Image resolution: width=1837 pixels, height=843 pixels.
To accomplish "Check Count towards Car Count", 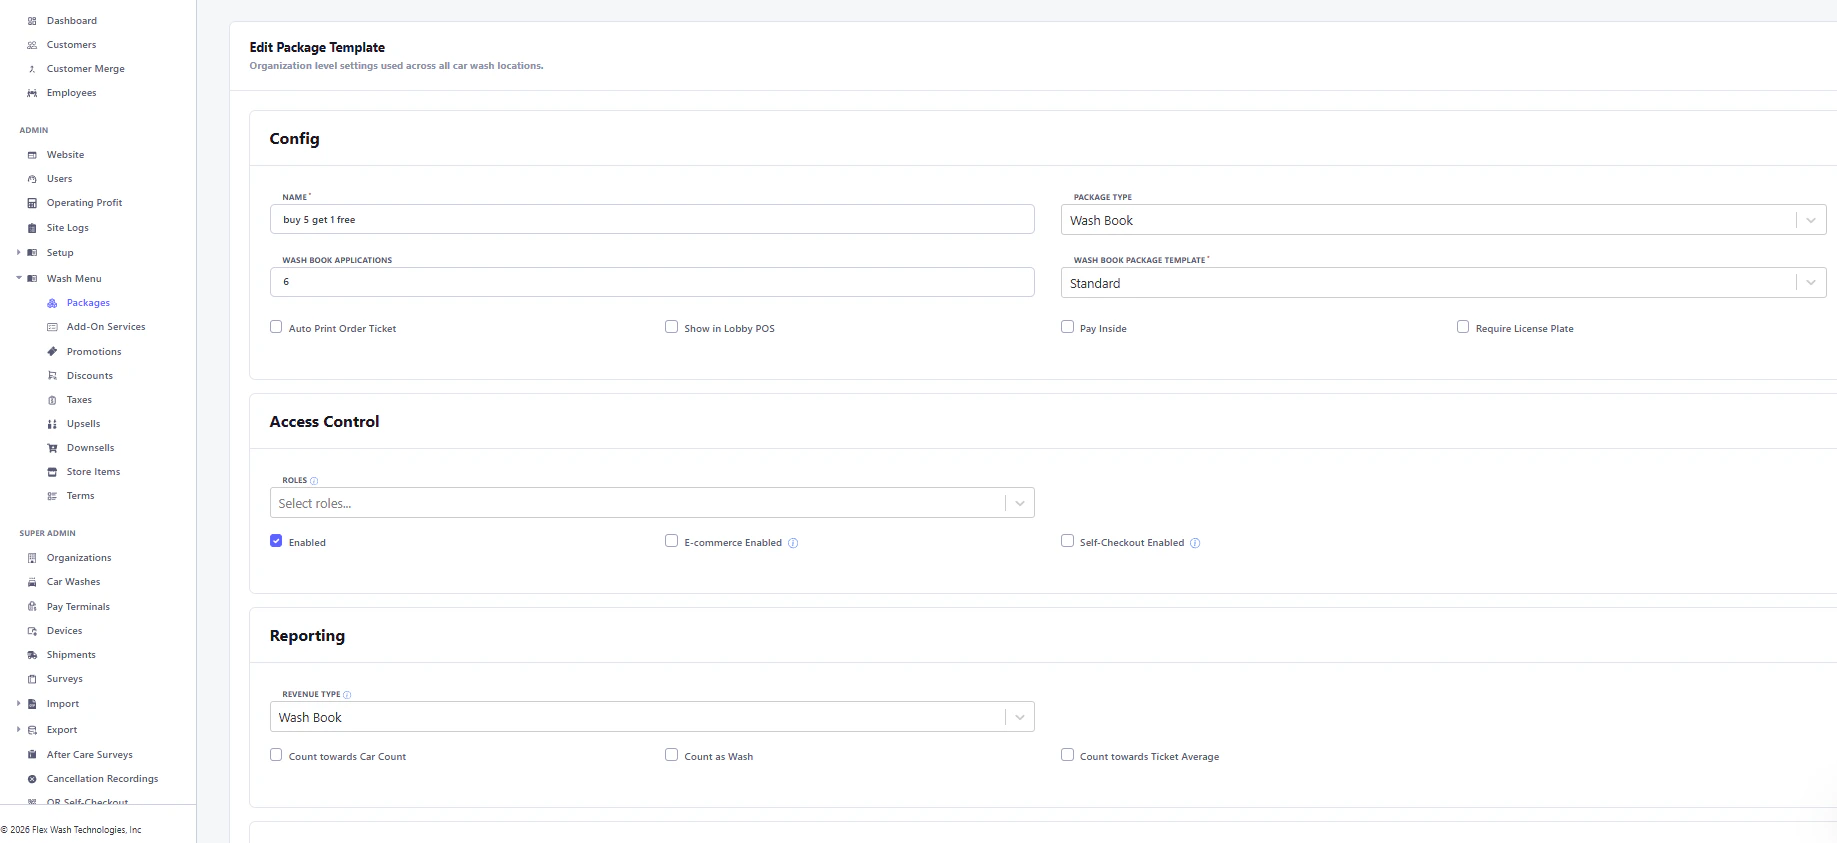I will tap(276, 755).
